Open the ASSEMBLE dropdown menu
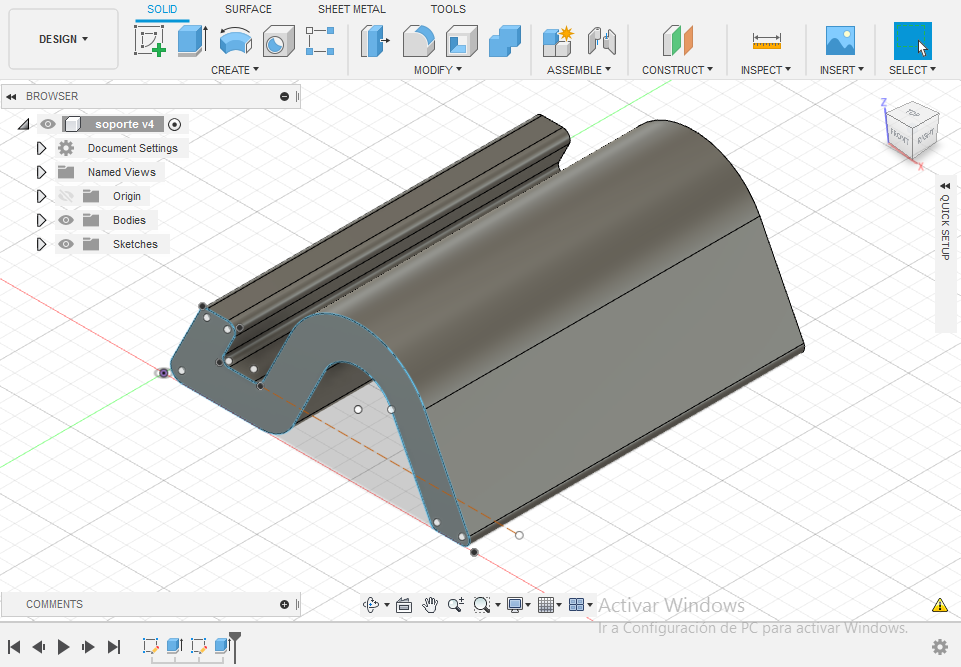The width and height of the screenshot is (961, 667). pos(579,70)
